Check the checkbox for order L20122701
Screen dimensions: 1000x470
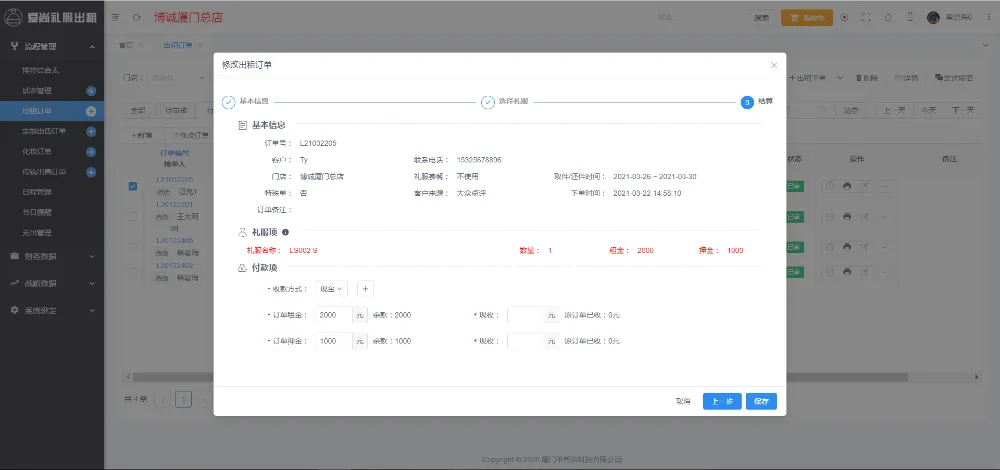click(x=133, y=216)
